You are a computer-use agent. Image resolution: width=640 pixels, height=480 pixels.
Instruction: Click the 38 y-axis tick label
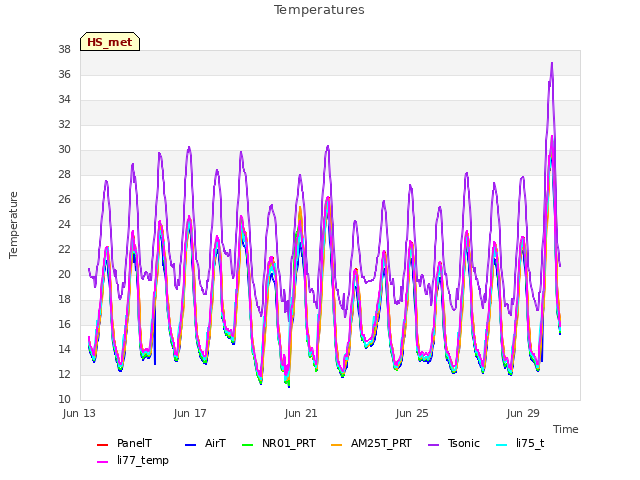64,50
